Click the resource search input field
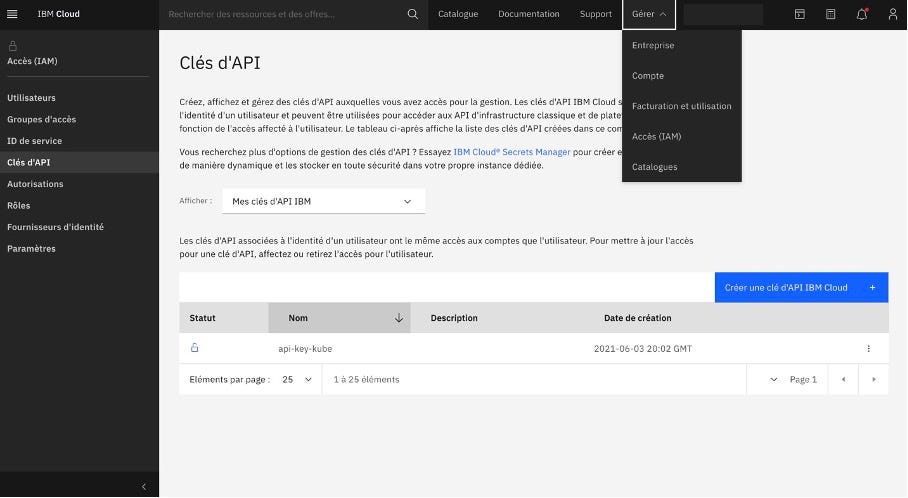908x498 pixels. (285, 14)
